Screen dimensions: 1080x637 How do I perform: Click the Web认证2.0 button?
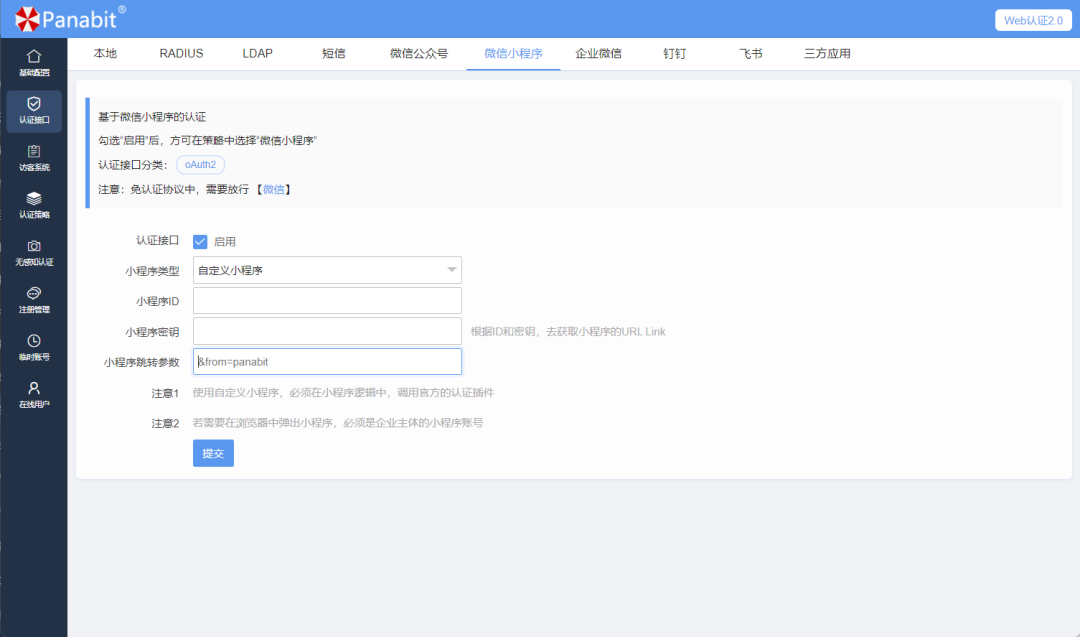pos(1033,19)
